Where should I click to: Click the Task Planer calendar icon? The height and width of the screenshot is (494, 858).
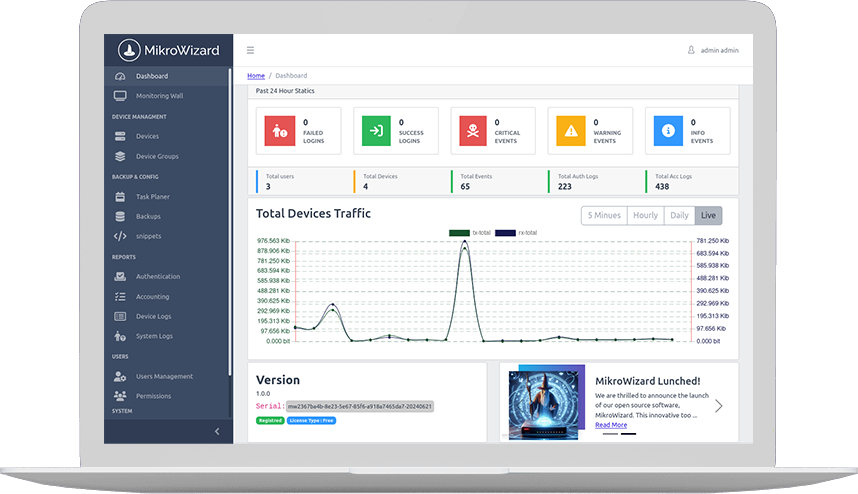click(x=120, y=196)
